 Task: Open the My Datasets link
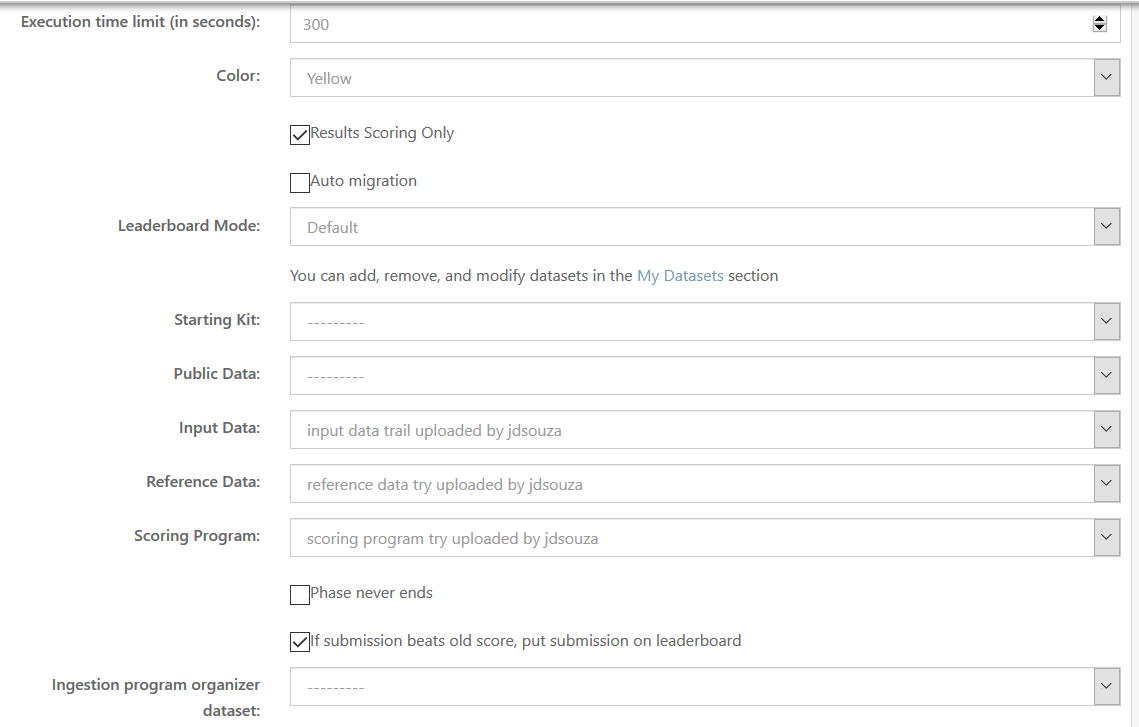680,275
